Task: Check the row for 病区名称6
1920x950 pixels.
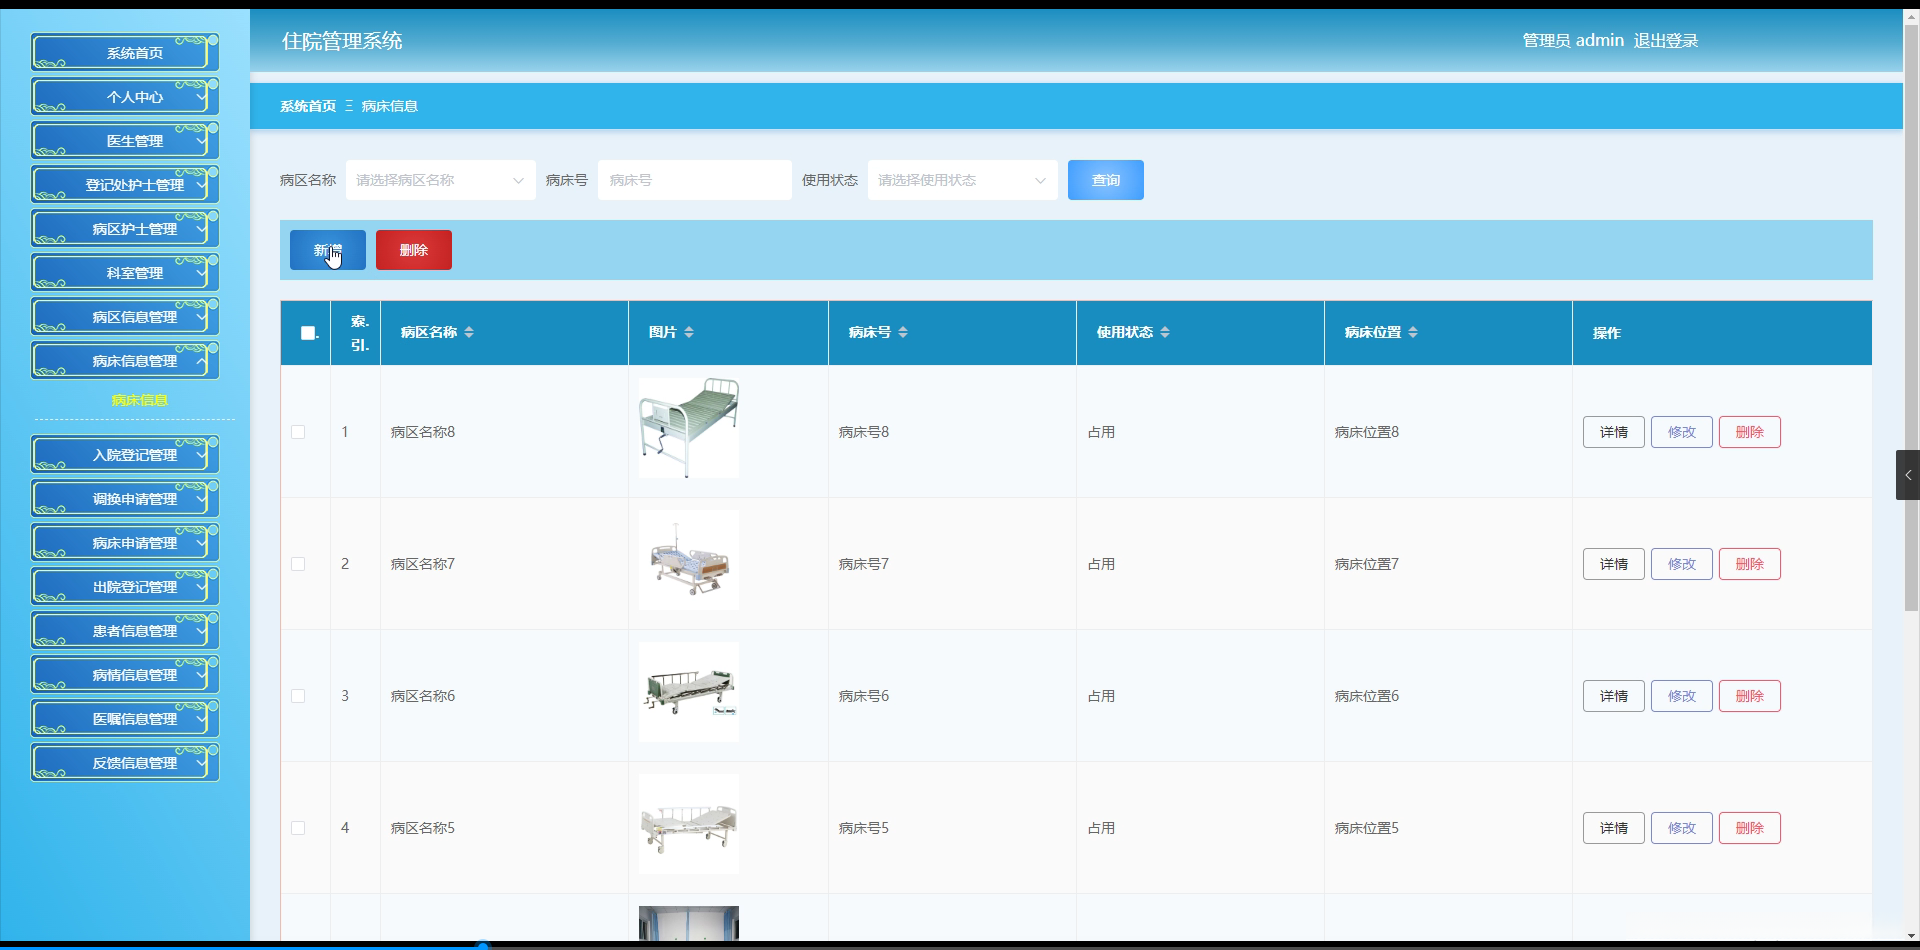Action: point(298,696)
